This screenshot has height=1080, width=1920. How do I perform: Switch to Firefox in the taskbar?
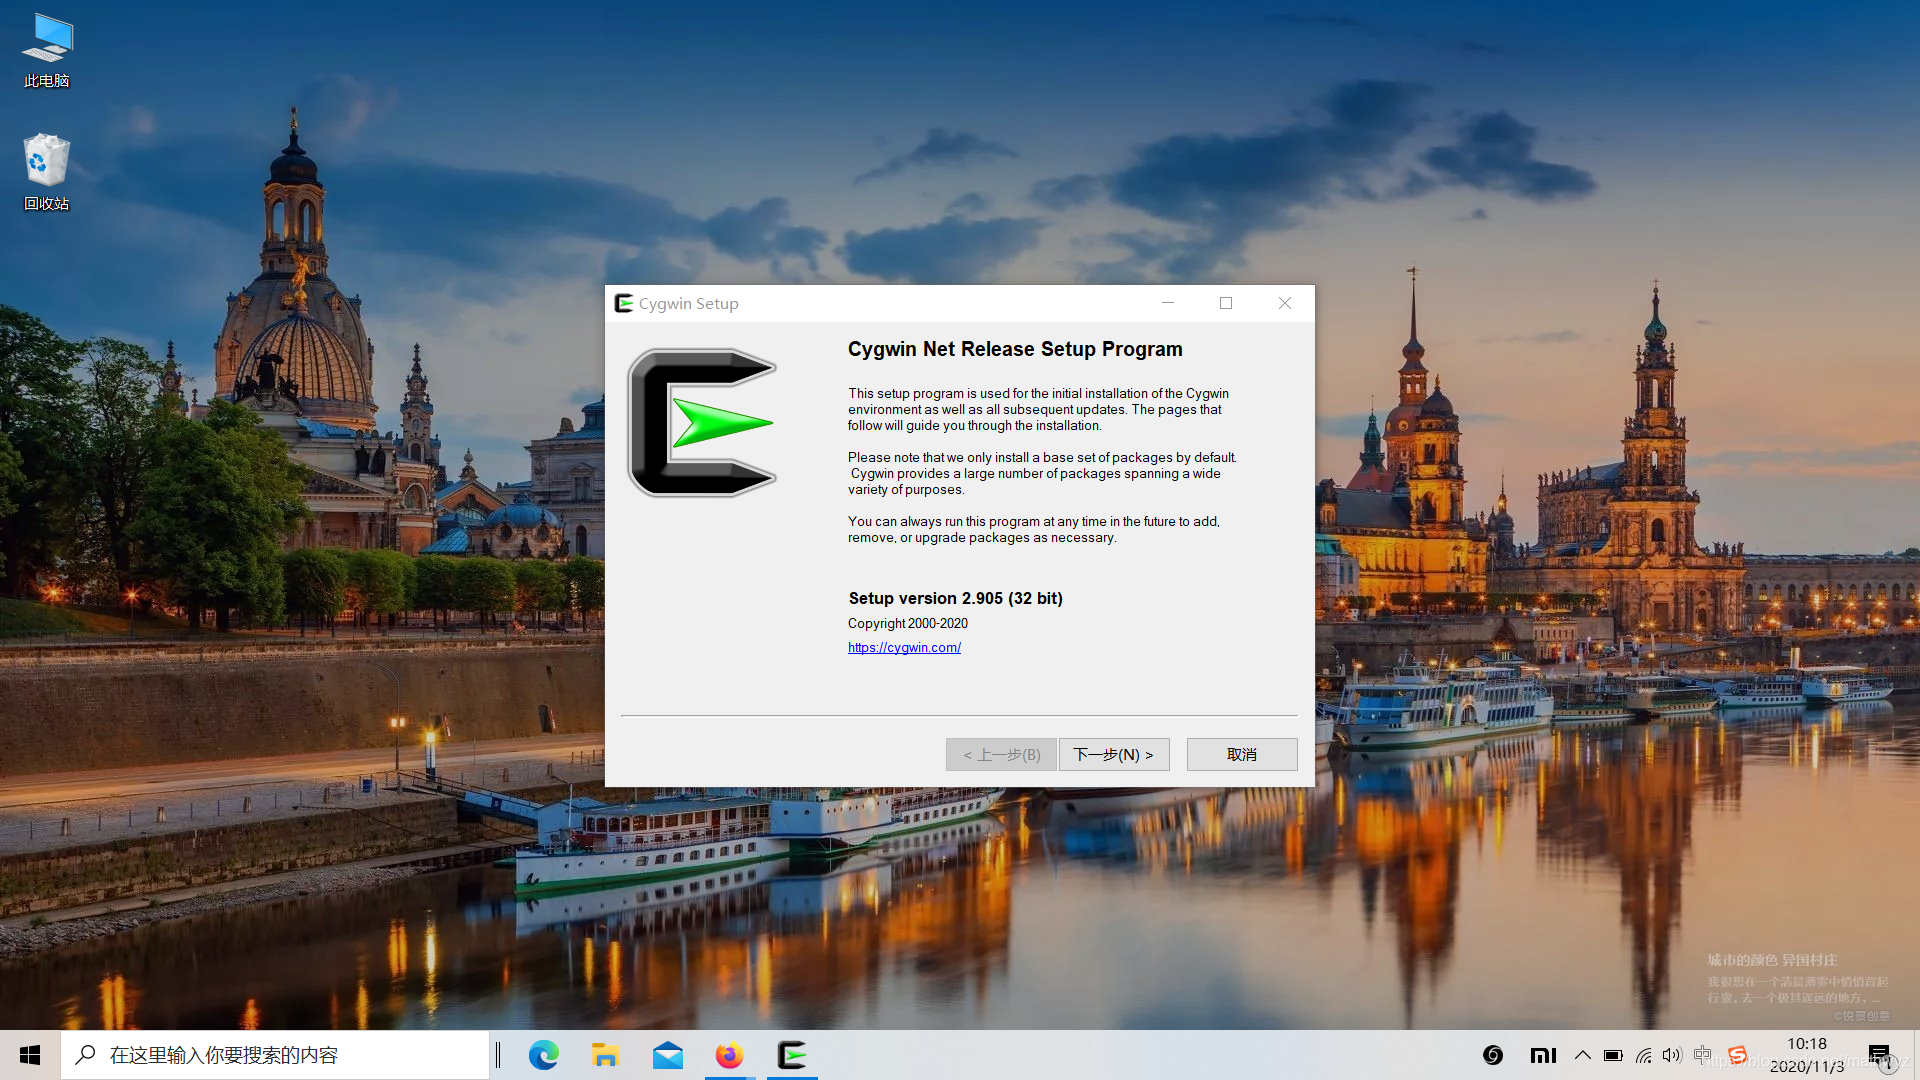(x=729, y=1055)
